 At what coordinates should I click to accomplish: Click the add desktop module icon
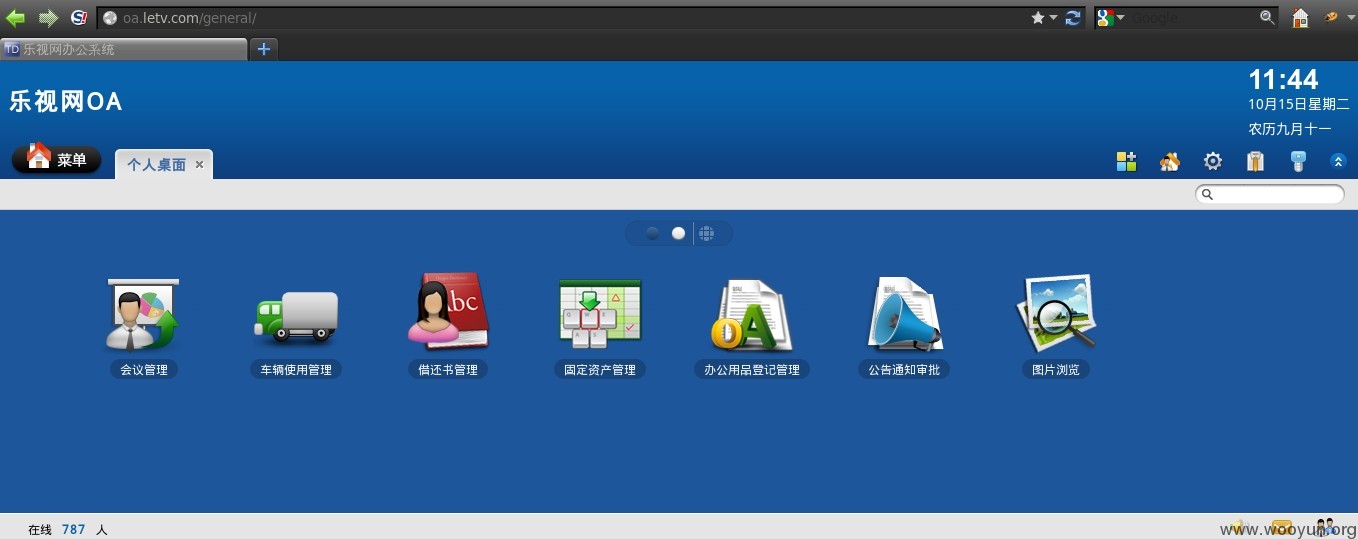click(x=1126, y=161)
